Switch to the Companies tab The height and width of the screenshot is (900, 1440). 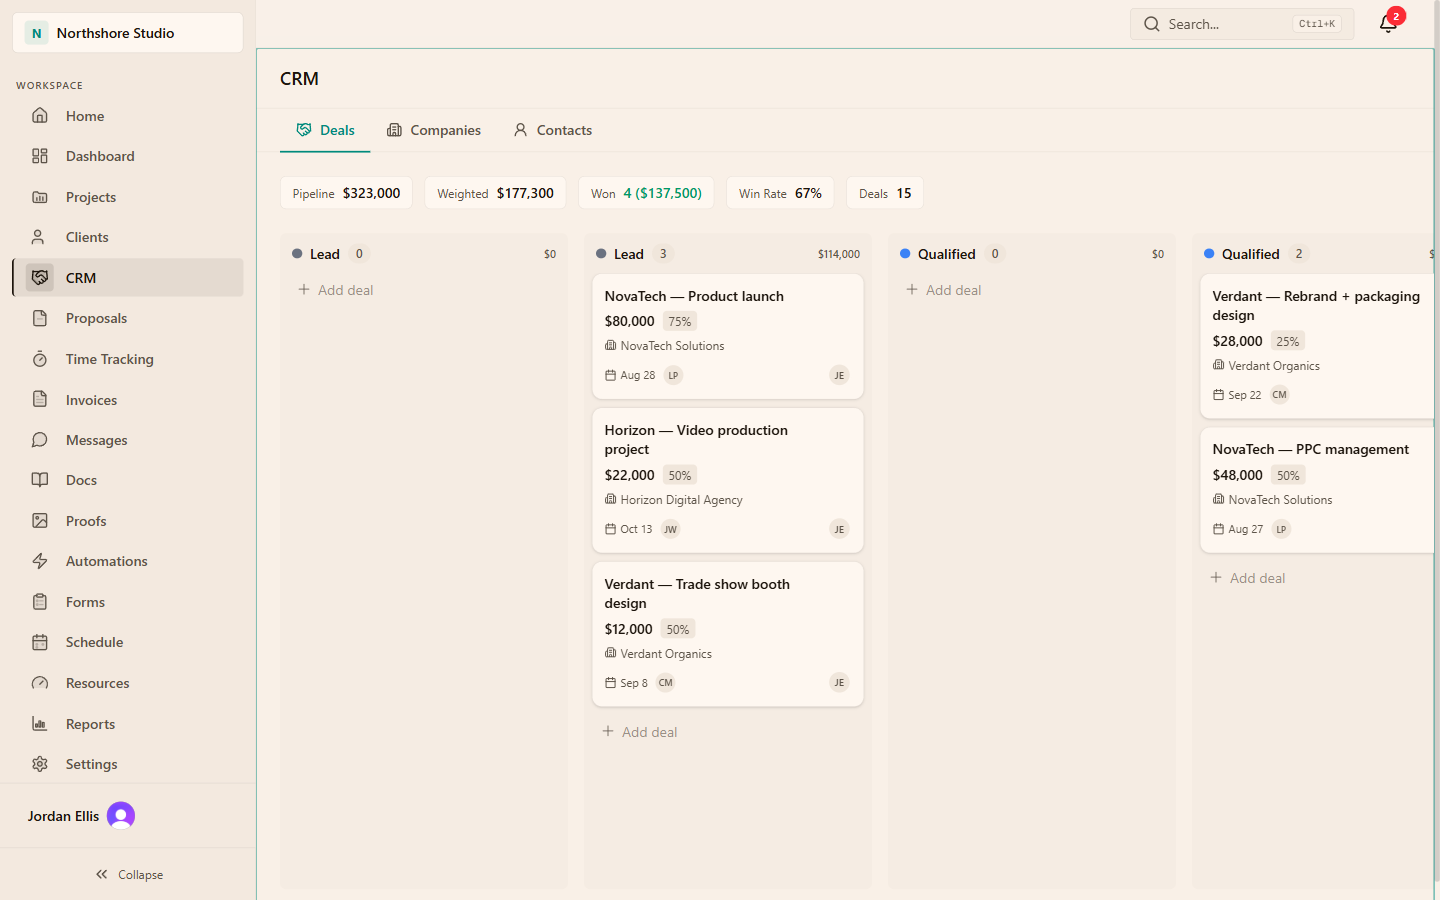pos(434,130)
